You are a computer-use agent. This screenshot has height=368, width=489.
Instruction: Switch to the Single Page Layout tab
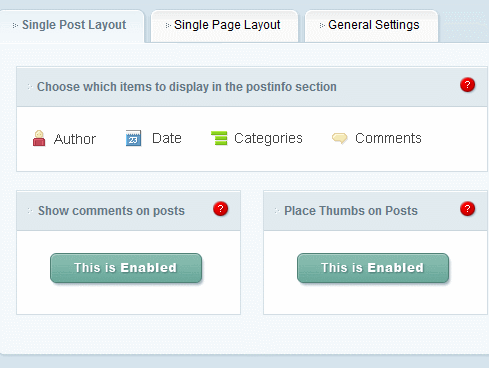coord(224,26)
